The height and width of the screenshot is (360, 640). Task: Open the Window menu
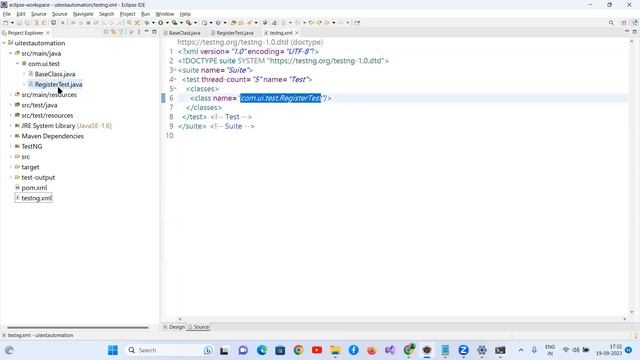(x=164, y=14)
